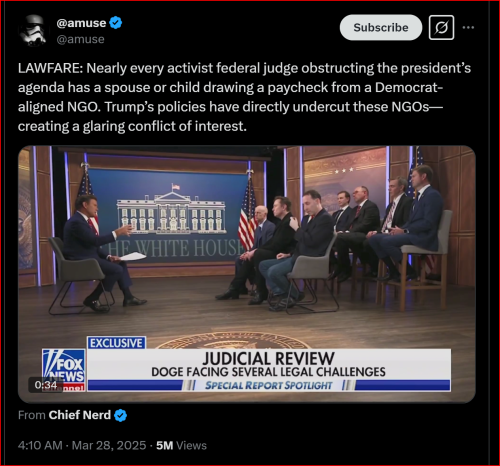This screenshot has height=466, width=500.
Task: Click the verified badge beside @amuse name
Action: tap(116, 23)
